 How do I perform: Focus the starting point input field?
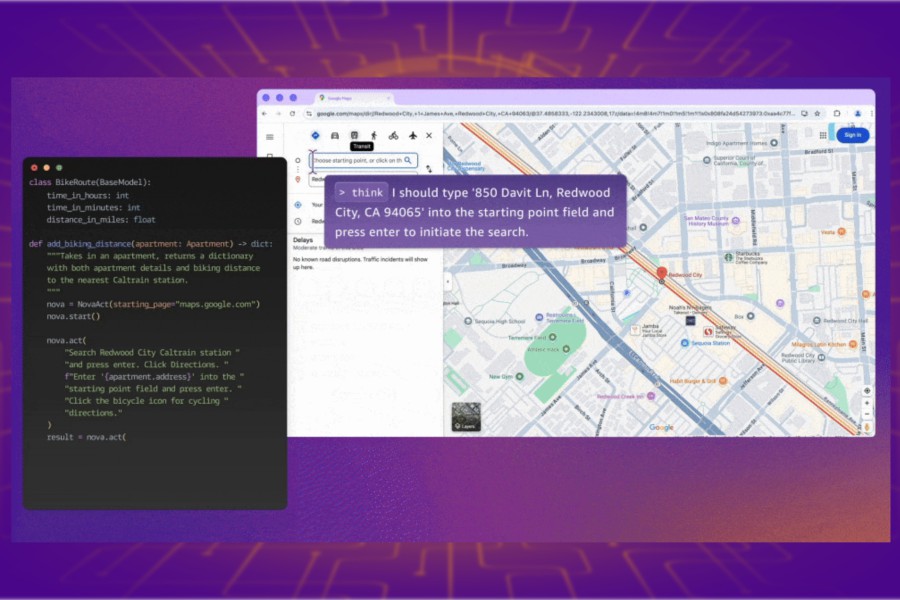(x=363, y=161)
